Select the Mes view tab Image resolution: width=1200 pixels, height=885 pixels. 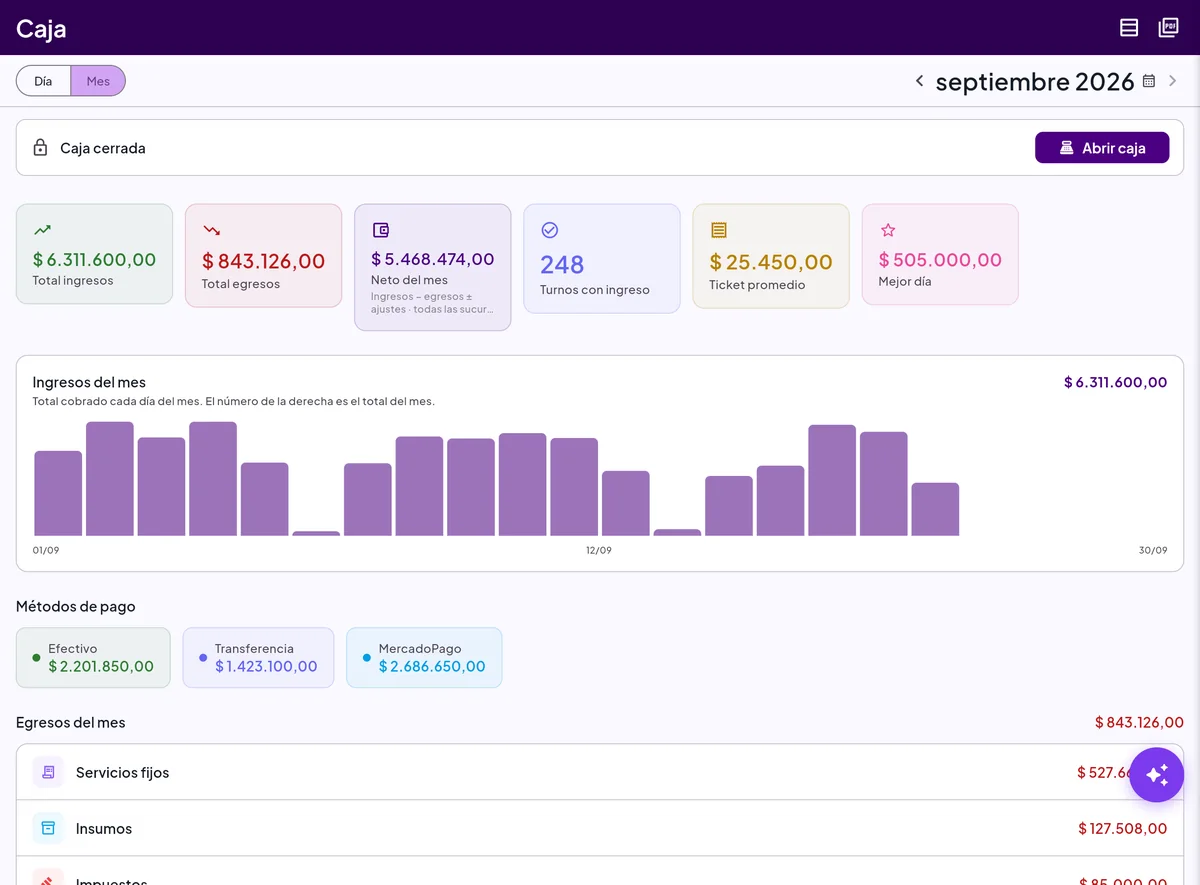click(98, 81)
